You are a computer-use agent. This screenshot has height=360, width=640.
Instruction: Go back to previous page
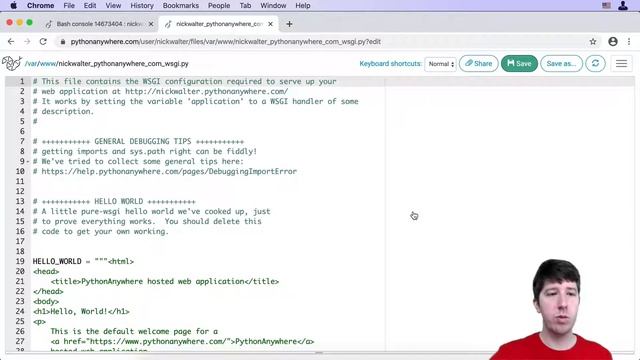tap(11, 42)
